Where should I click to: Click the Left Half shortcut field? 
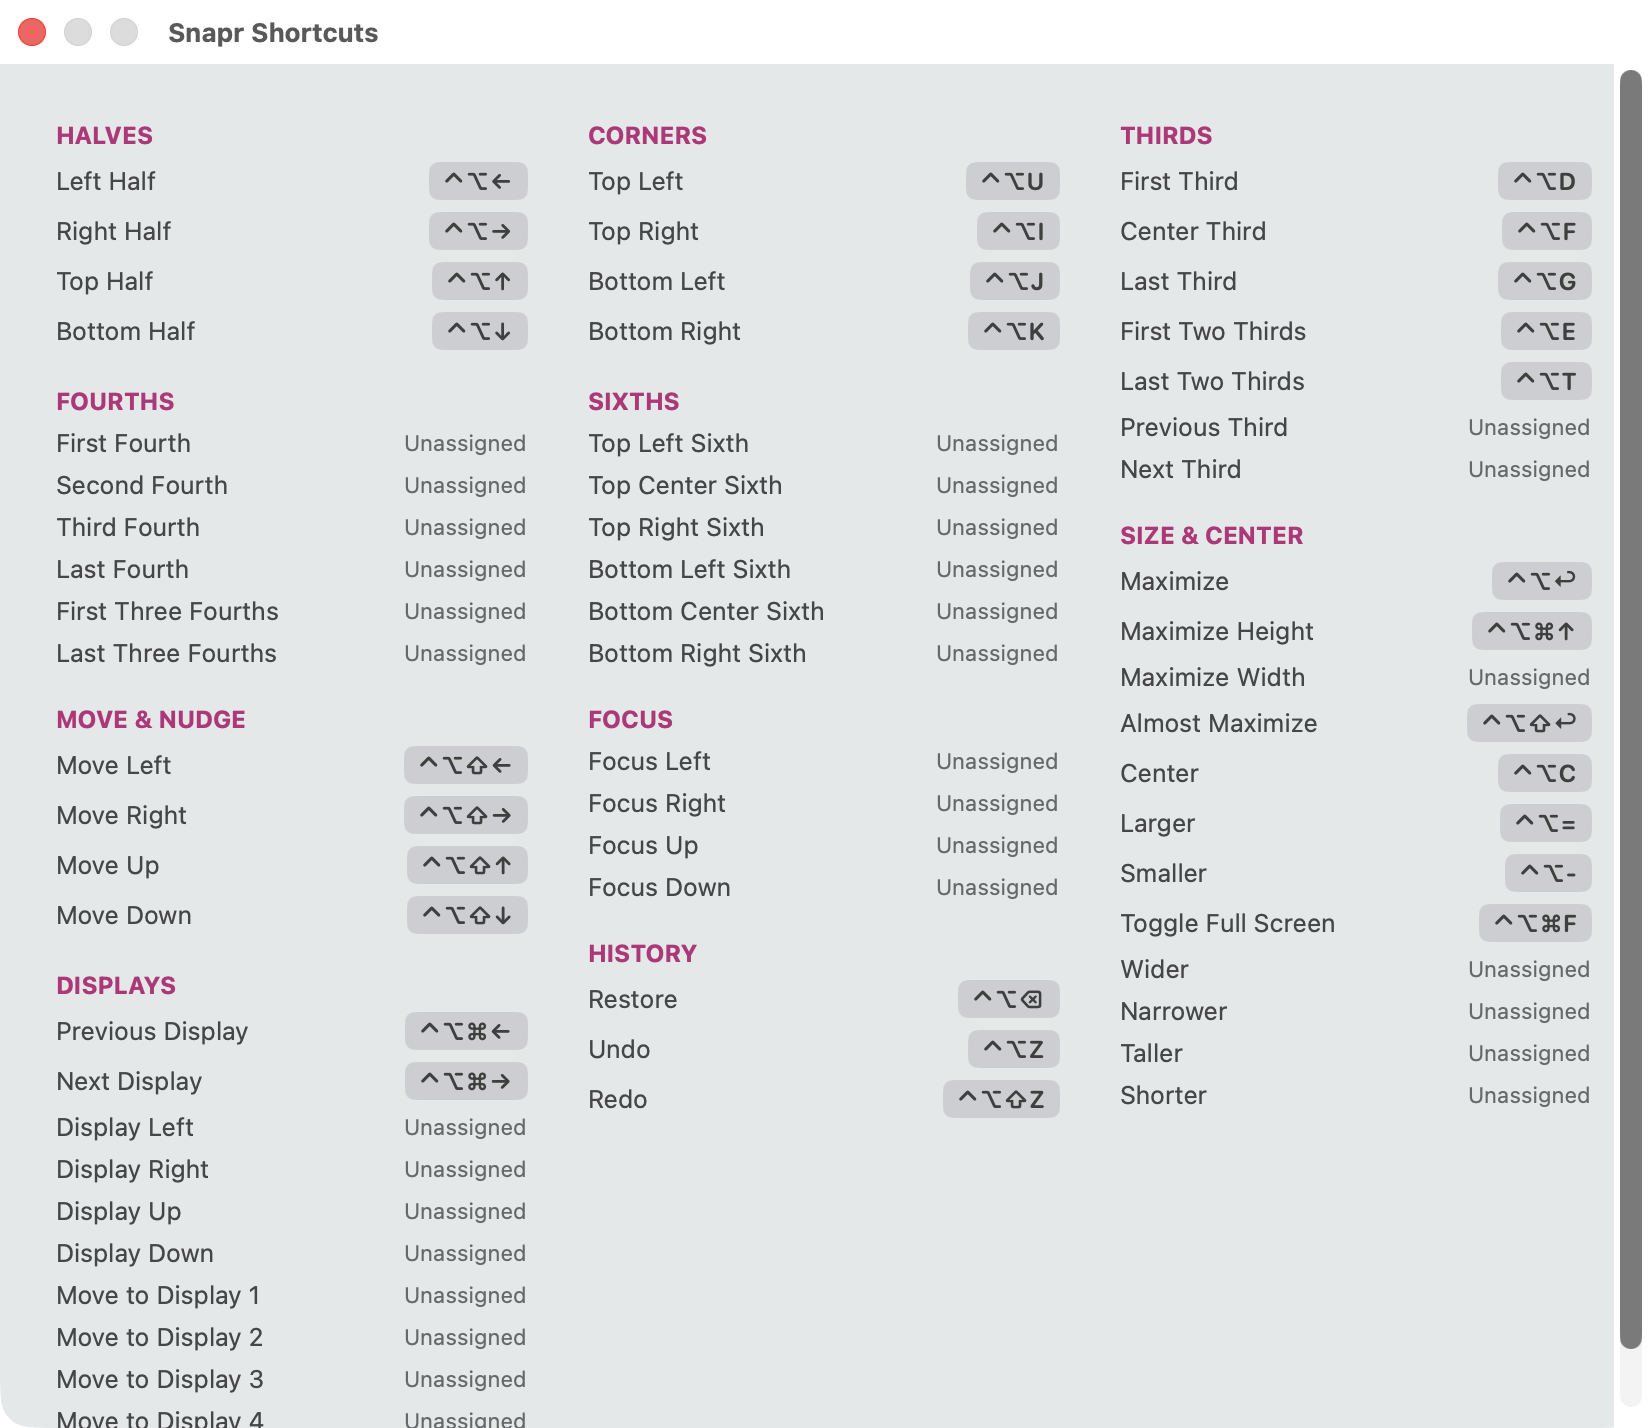pos(478,181)
